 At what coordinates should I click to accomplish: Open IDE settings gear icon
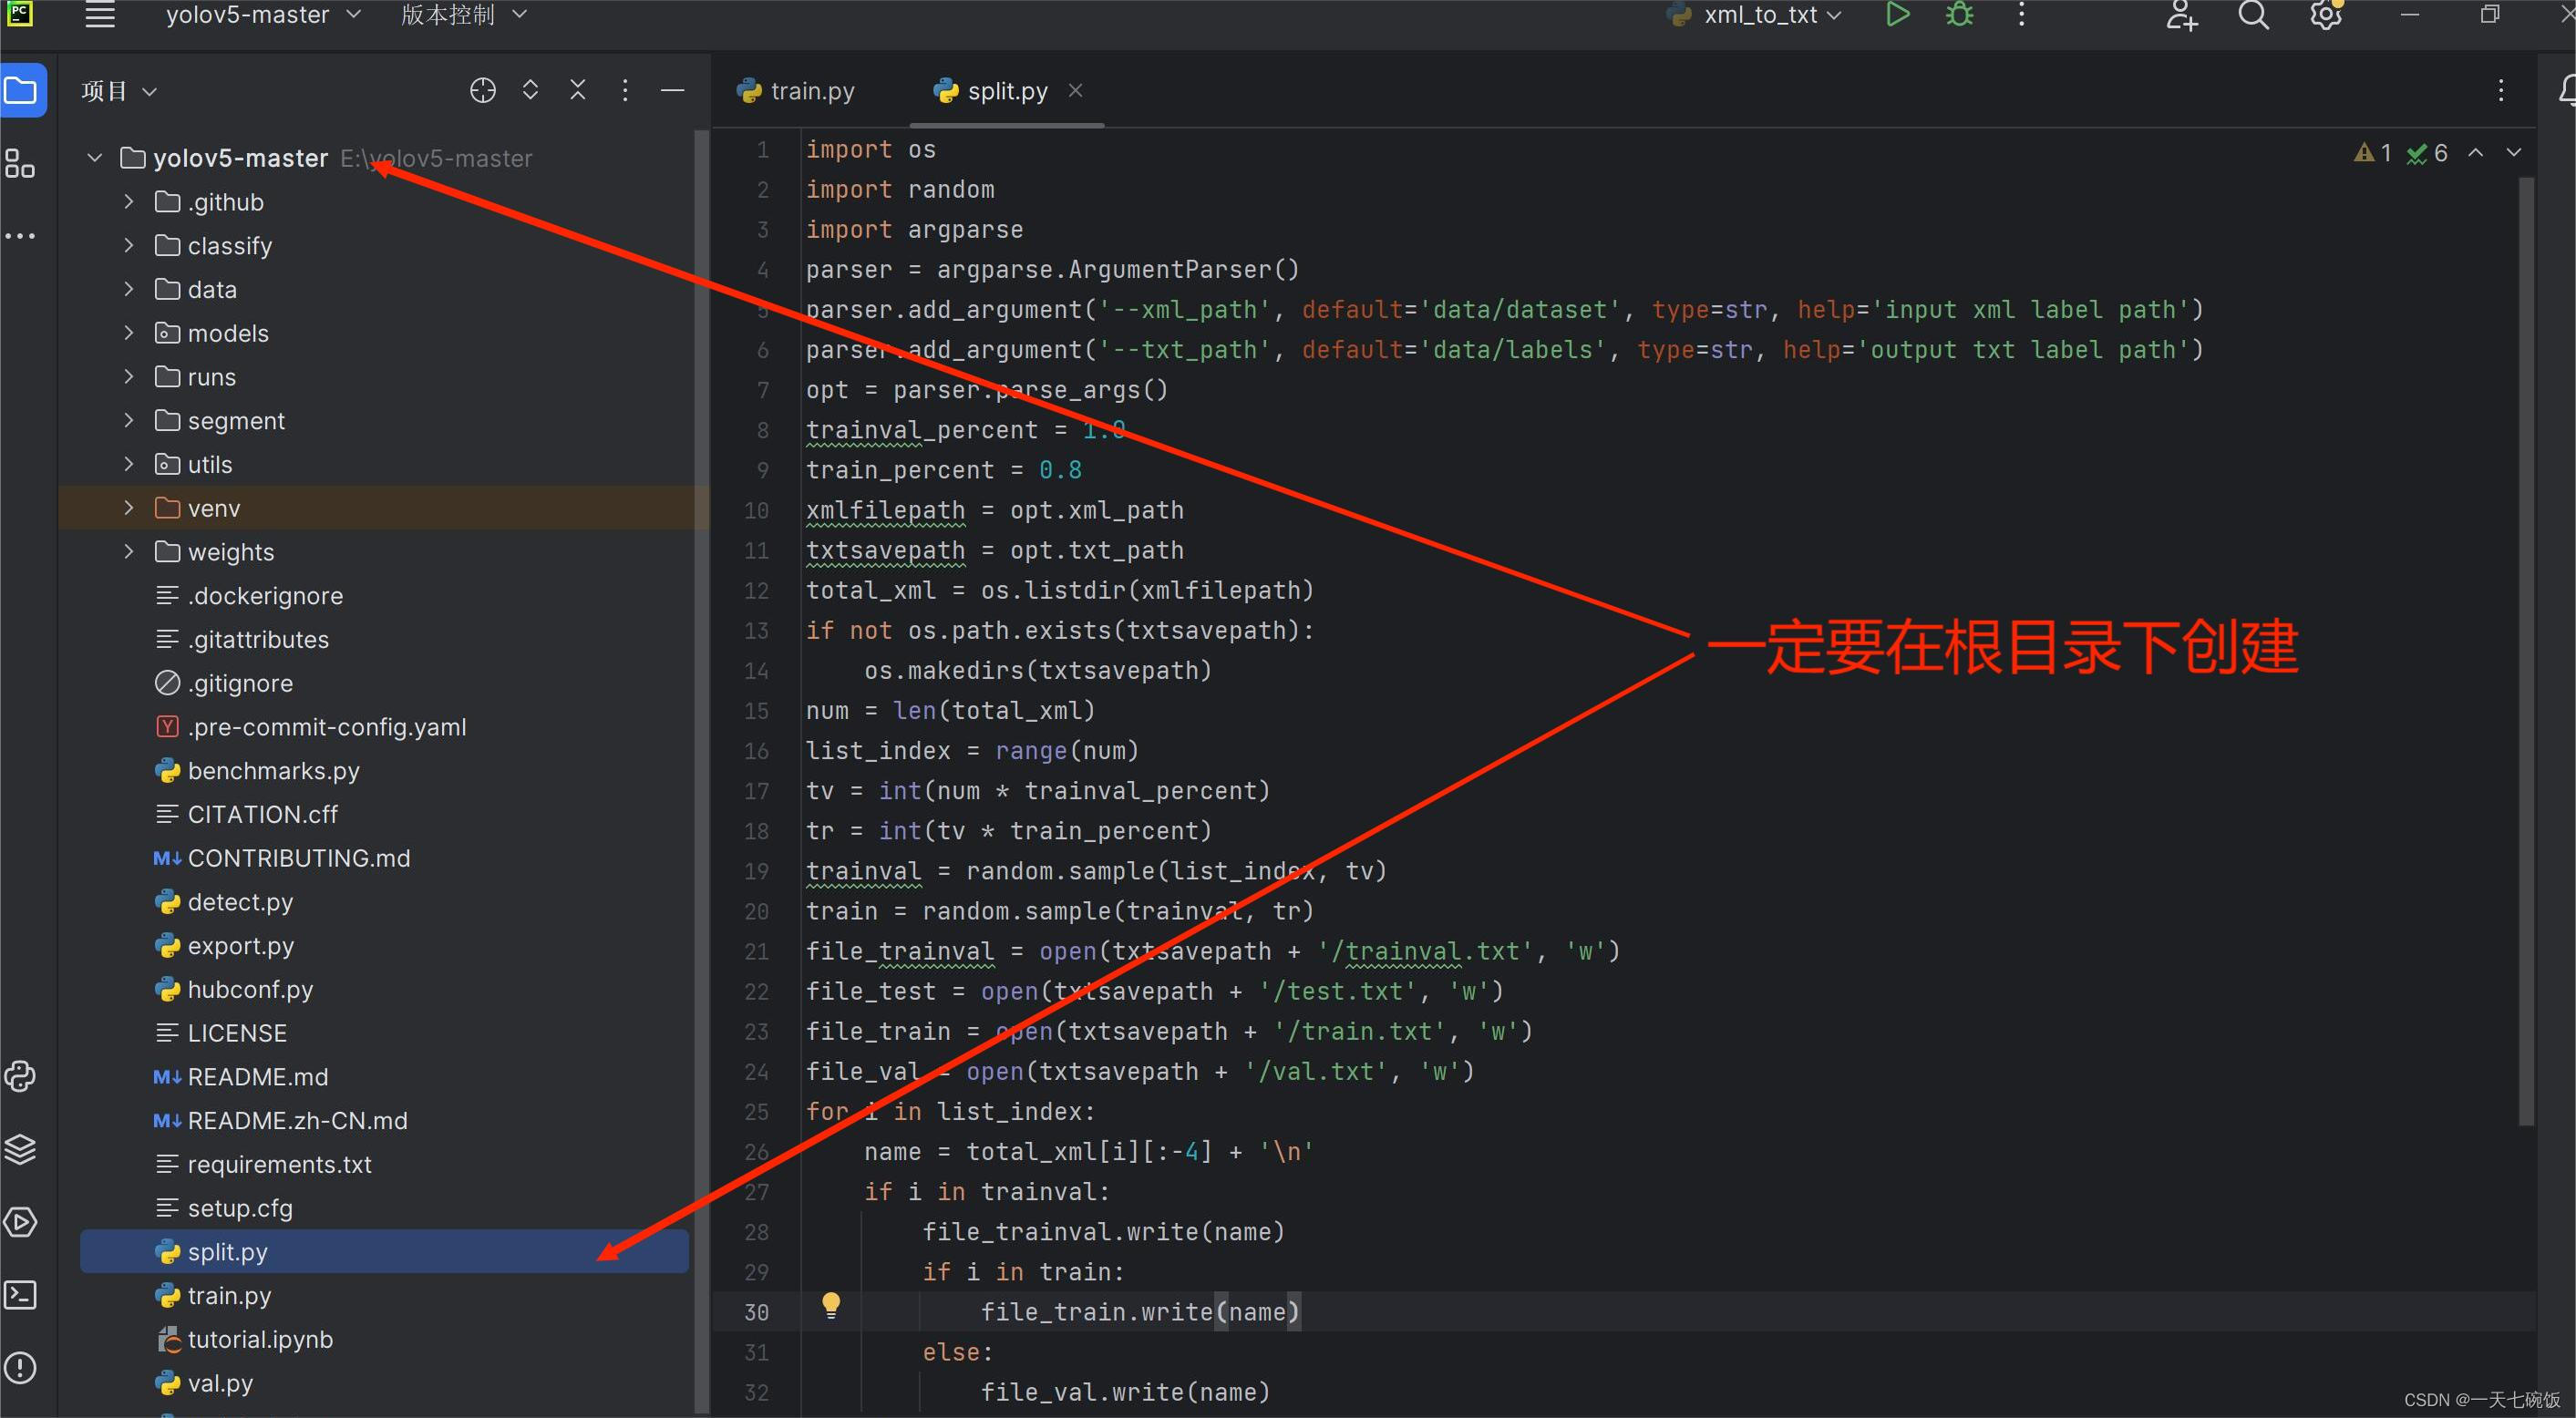2325,15
